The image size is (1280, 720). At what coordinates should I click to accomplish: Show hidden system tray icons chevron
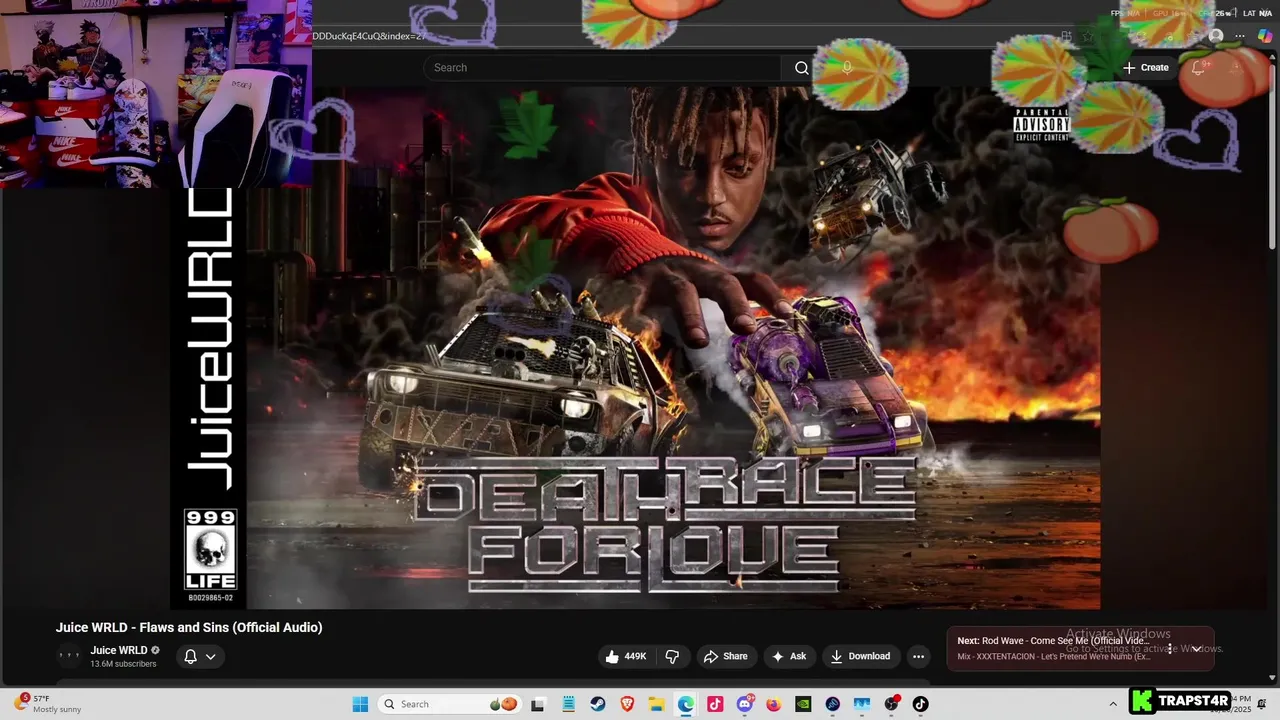point(1112,704)
